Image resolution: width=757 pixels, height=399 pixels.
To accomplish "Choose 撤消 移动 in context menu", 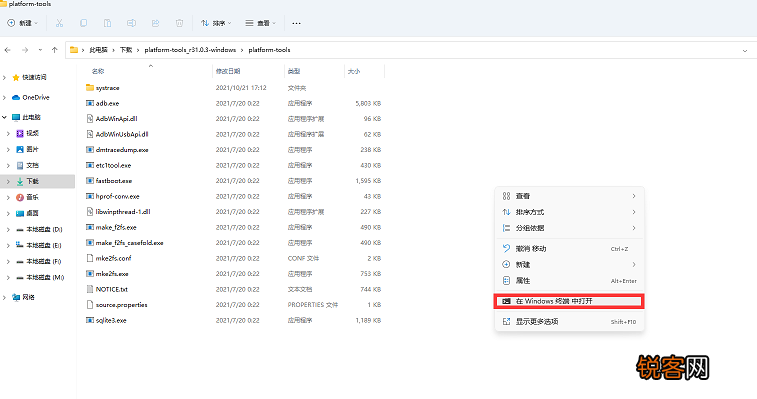I will pyautogui.click(x=570, y=249).
